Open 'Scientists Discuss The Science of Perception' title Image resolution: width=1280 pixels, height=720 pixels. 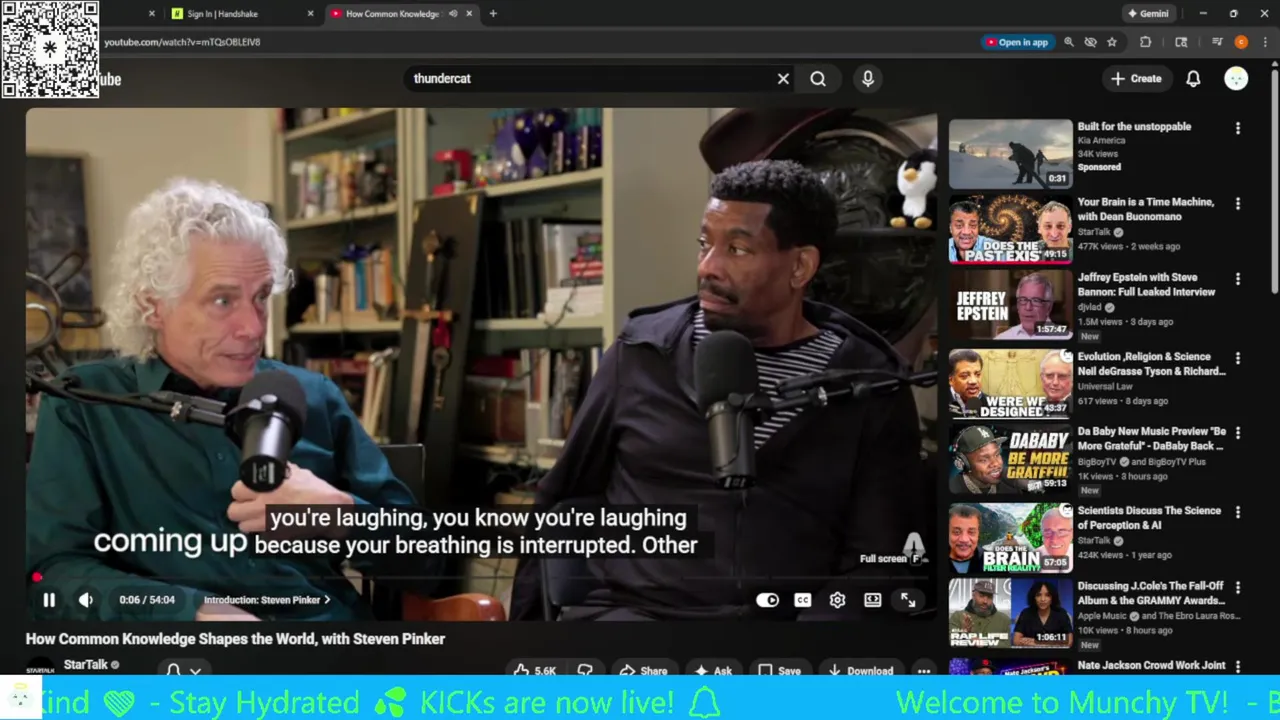(1149, 518)
